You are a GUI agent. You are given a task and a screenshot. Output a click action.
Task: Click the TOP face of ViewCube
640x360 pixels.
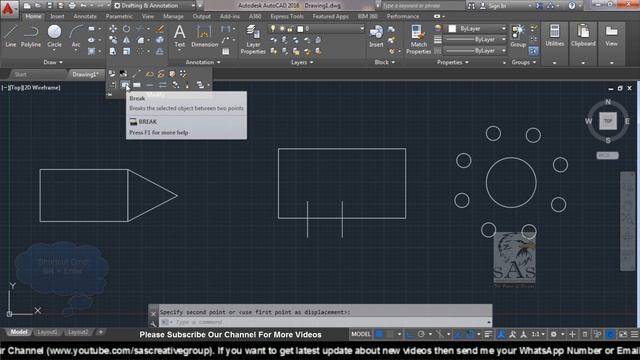608,121
